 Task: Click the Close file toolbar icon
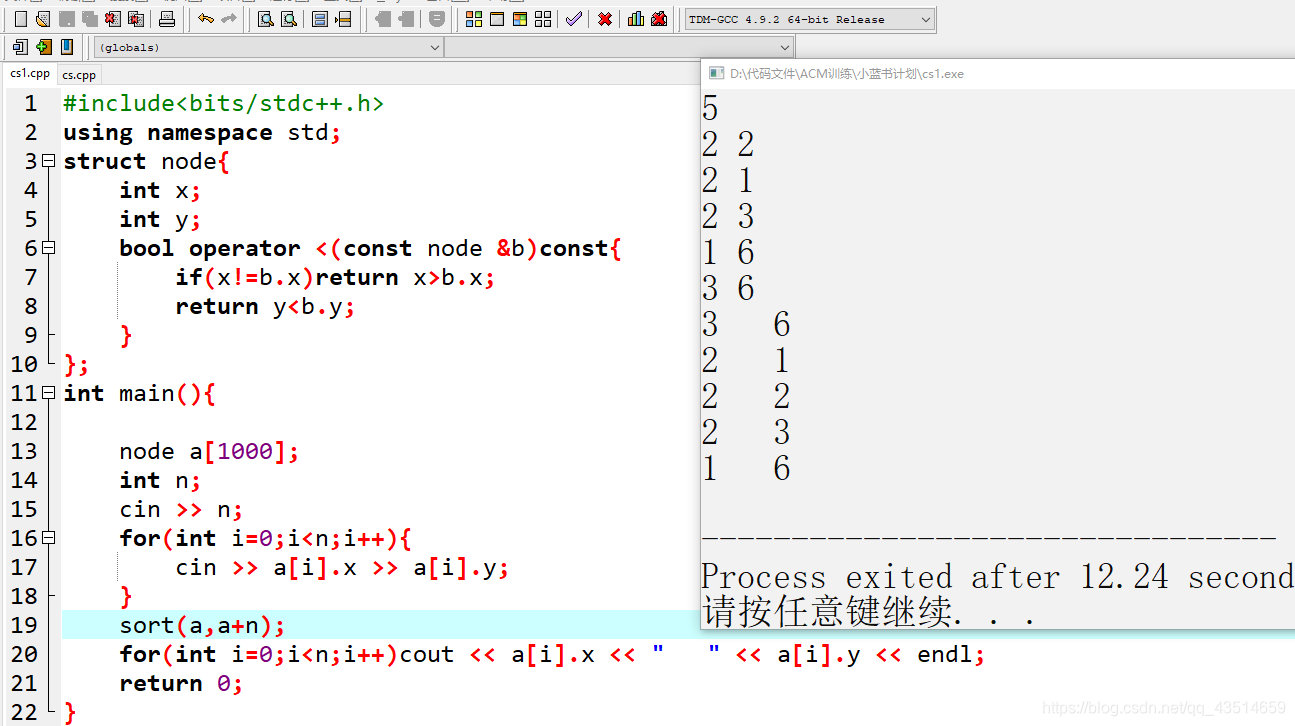pos(112,19)
